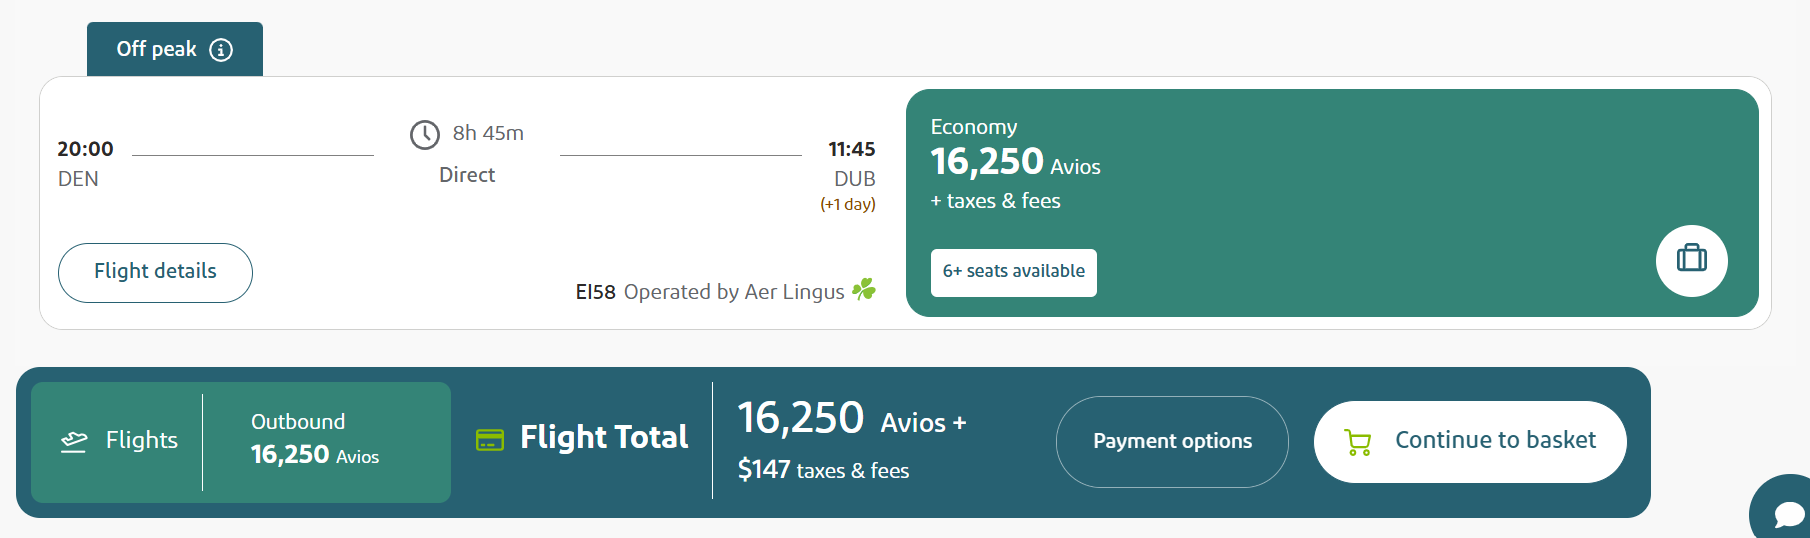Click the clock duration icon
The width and height of the screenshot is (1810, 538).
click(425, 134)
